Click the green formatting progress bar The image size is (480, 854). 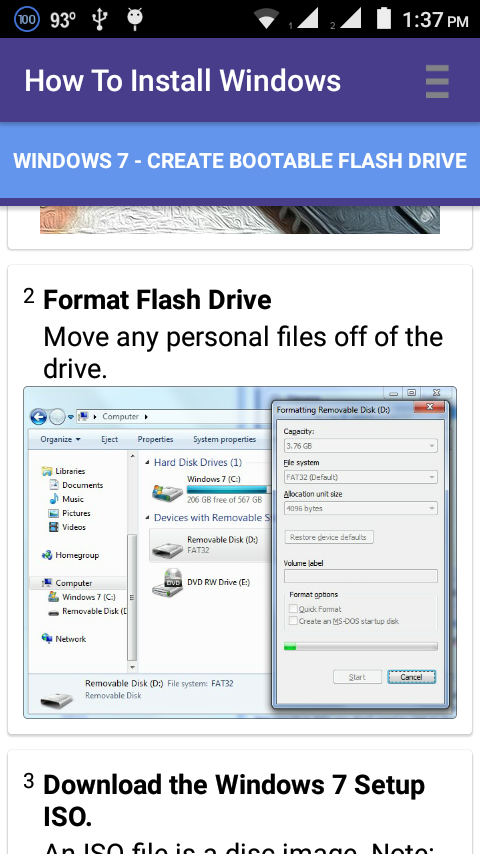361,646
